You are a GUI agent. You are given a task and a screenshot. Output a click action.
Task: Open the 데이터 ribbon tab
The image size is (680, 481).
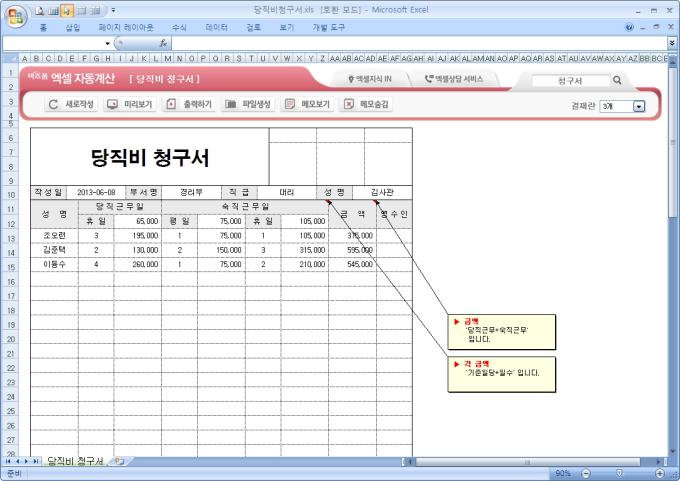coord(216,27)
